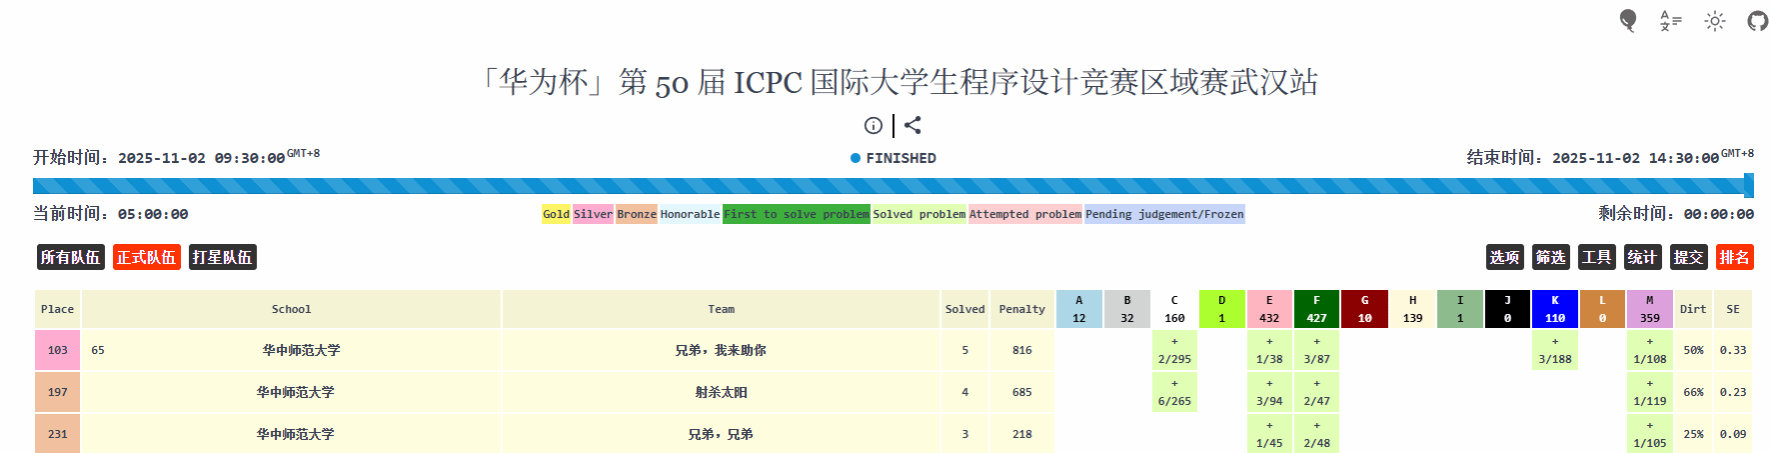Click the contest info circle icon

point(873,125)
